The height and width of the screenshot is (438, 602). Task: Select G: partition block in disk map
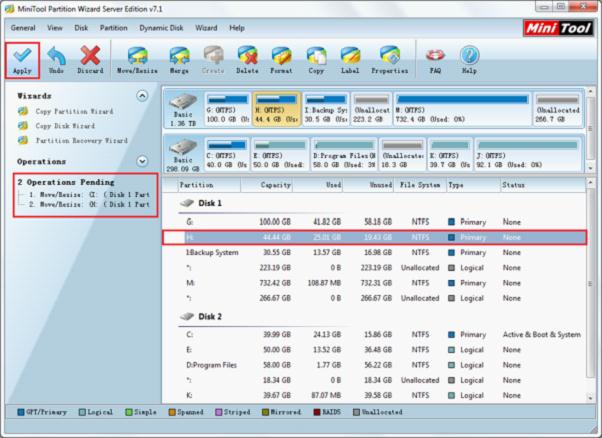227,109
